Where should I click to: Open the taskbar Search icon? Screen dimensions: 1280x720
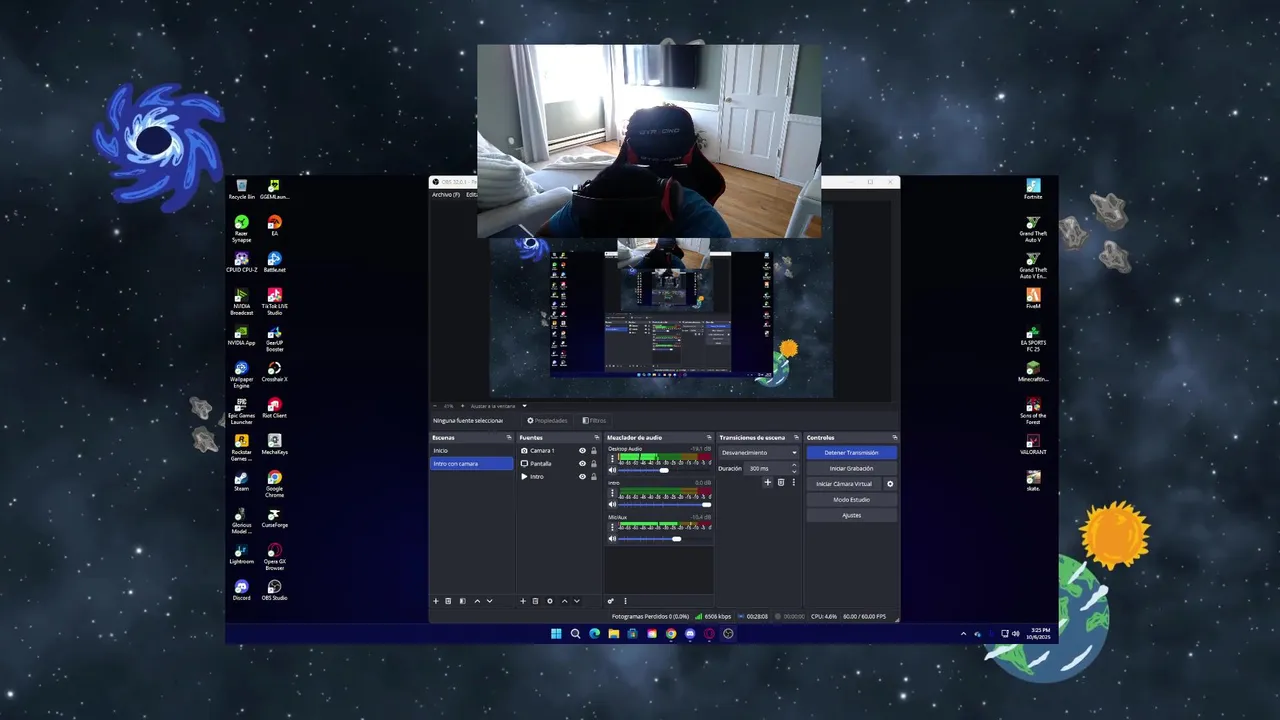click(575, 634)
